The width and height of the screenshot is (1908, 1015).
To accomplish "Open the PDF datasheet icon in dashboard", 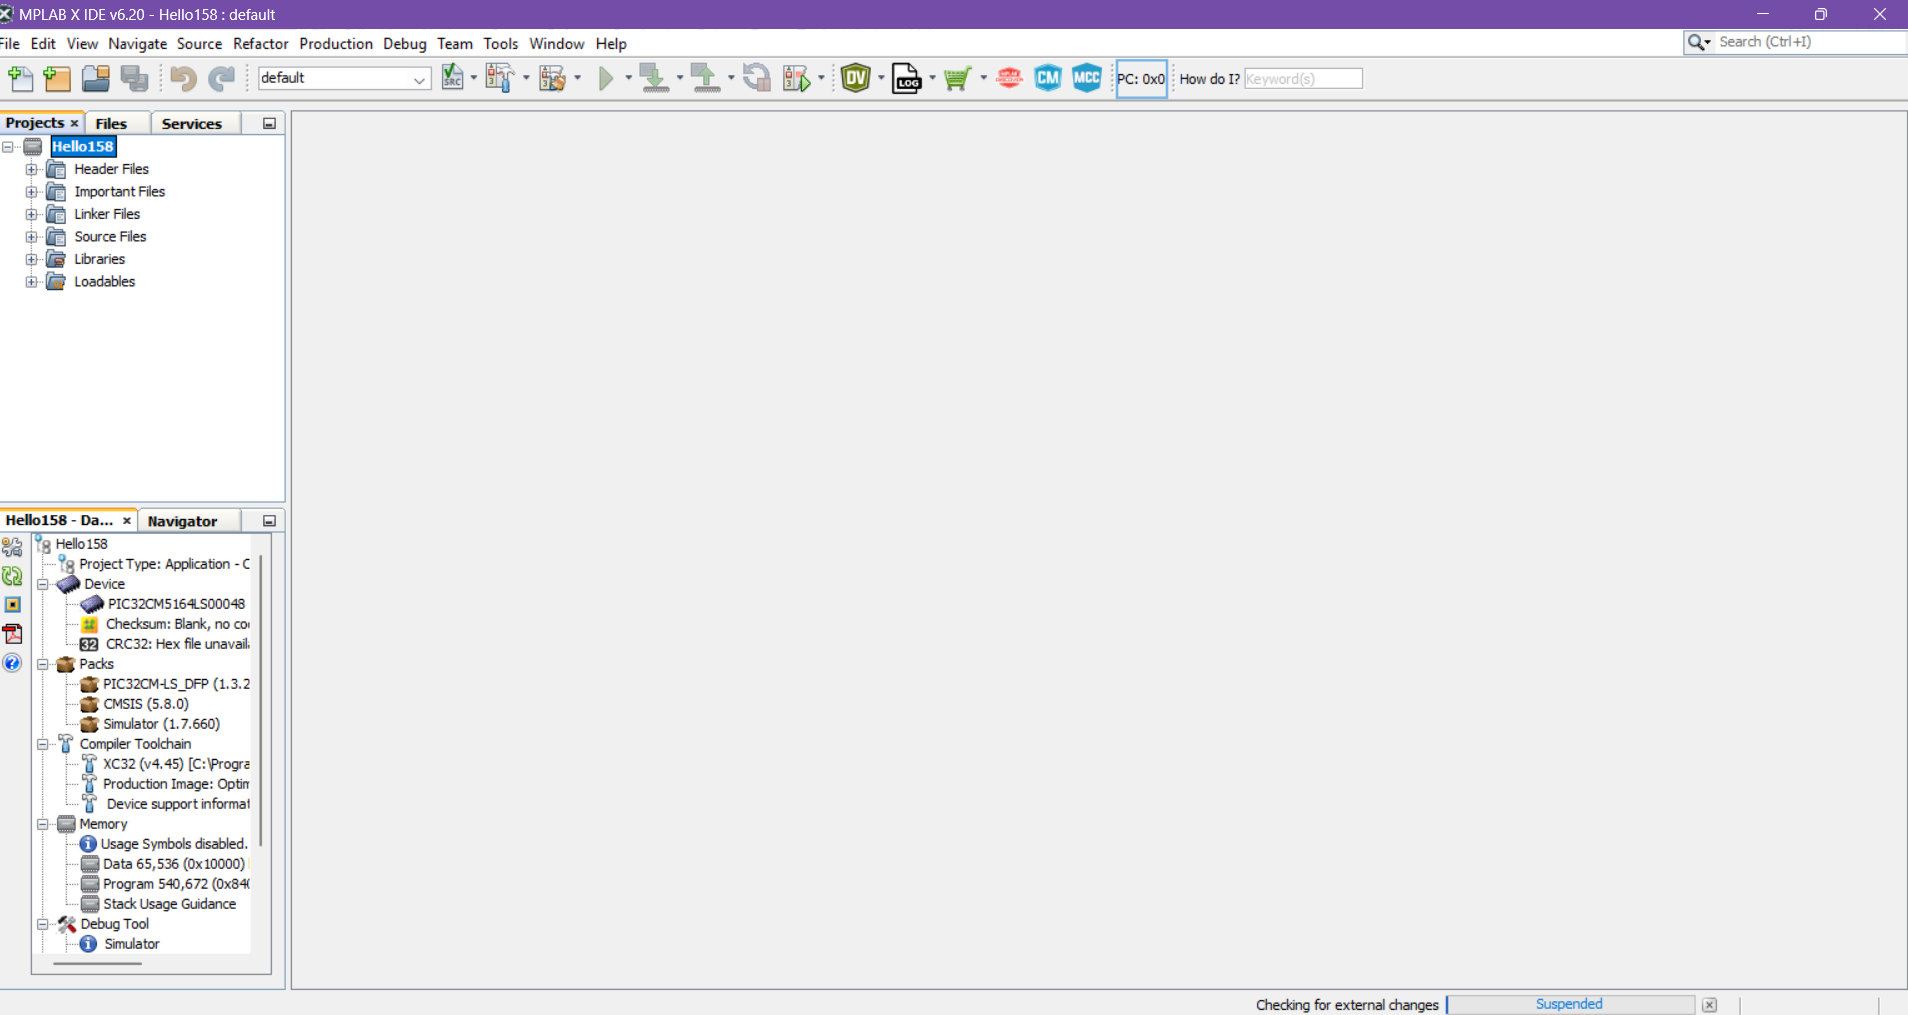I will coord(12,634).
